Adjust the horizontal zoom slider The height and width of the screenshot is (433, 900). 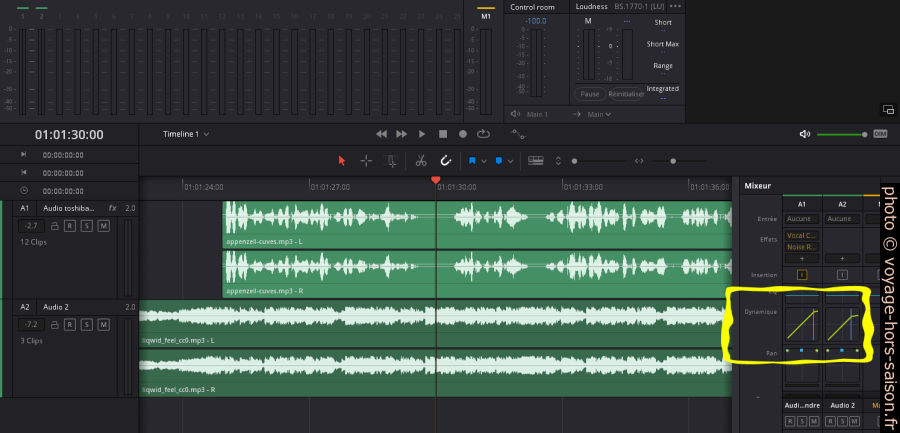pyautogui.click(x=680, y=161)
